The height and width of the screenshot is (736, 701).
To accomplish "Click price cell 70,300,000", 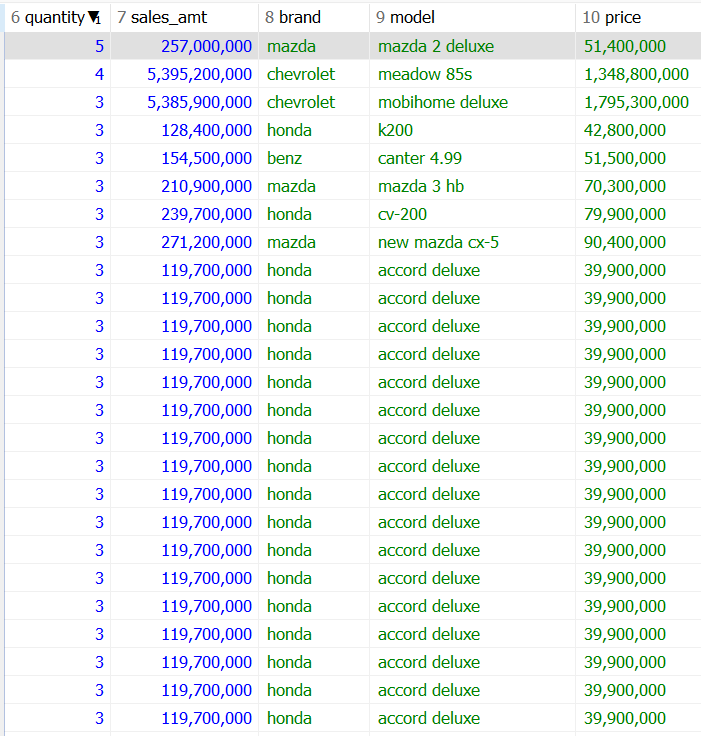I will (638, 186).
